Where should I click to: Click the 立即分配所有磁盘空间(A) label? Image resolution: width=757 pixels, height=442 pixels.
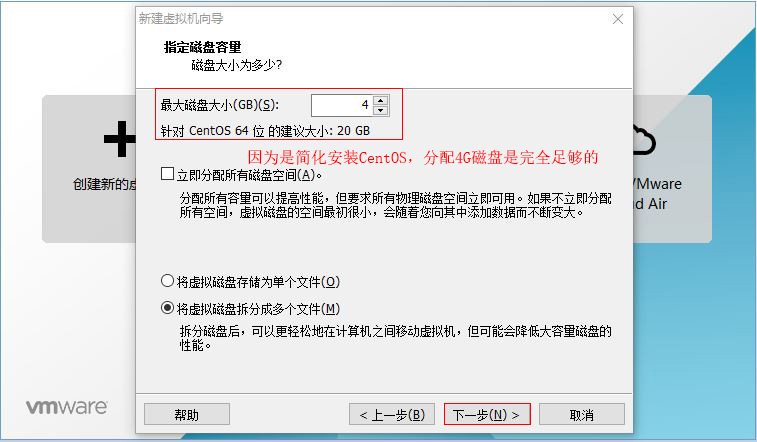249,175
